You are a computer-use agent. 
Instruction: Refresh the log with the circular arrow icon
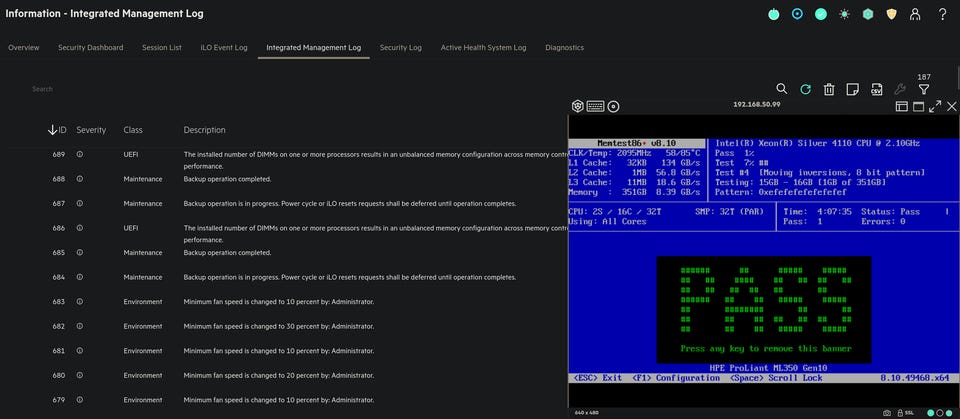[806, 89]
